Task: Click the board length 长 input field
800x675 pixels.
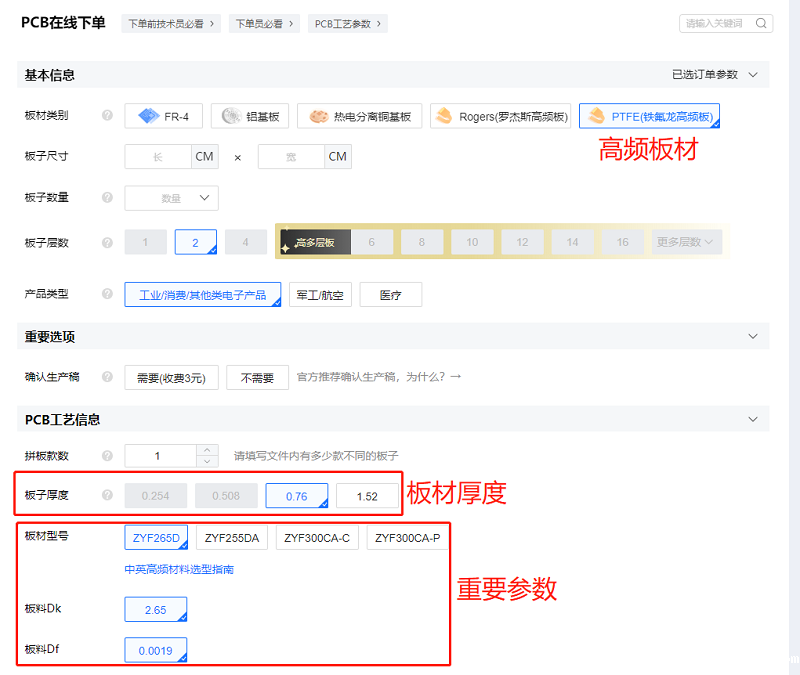Action: click(x=157, y=157)
